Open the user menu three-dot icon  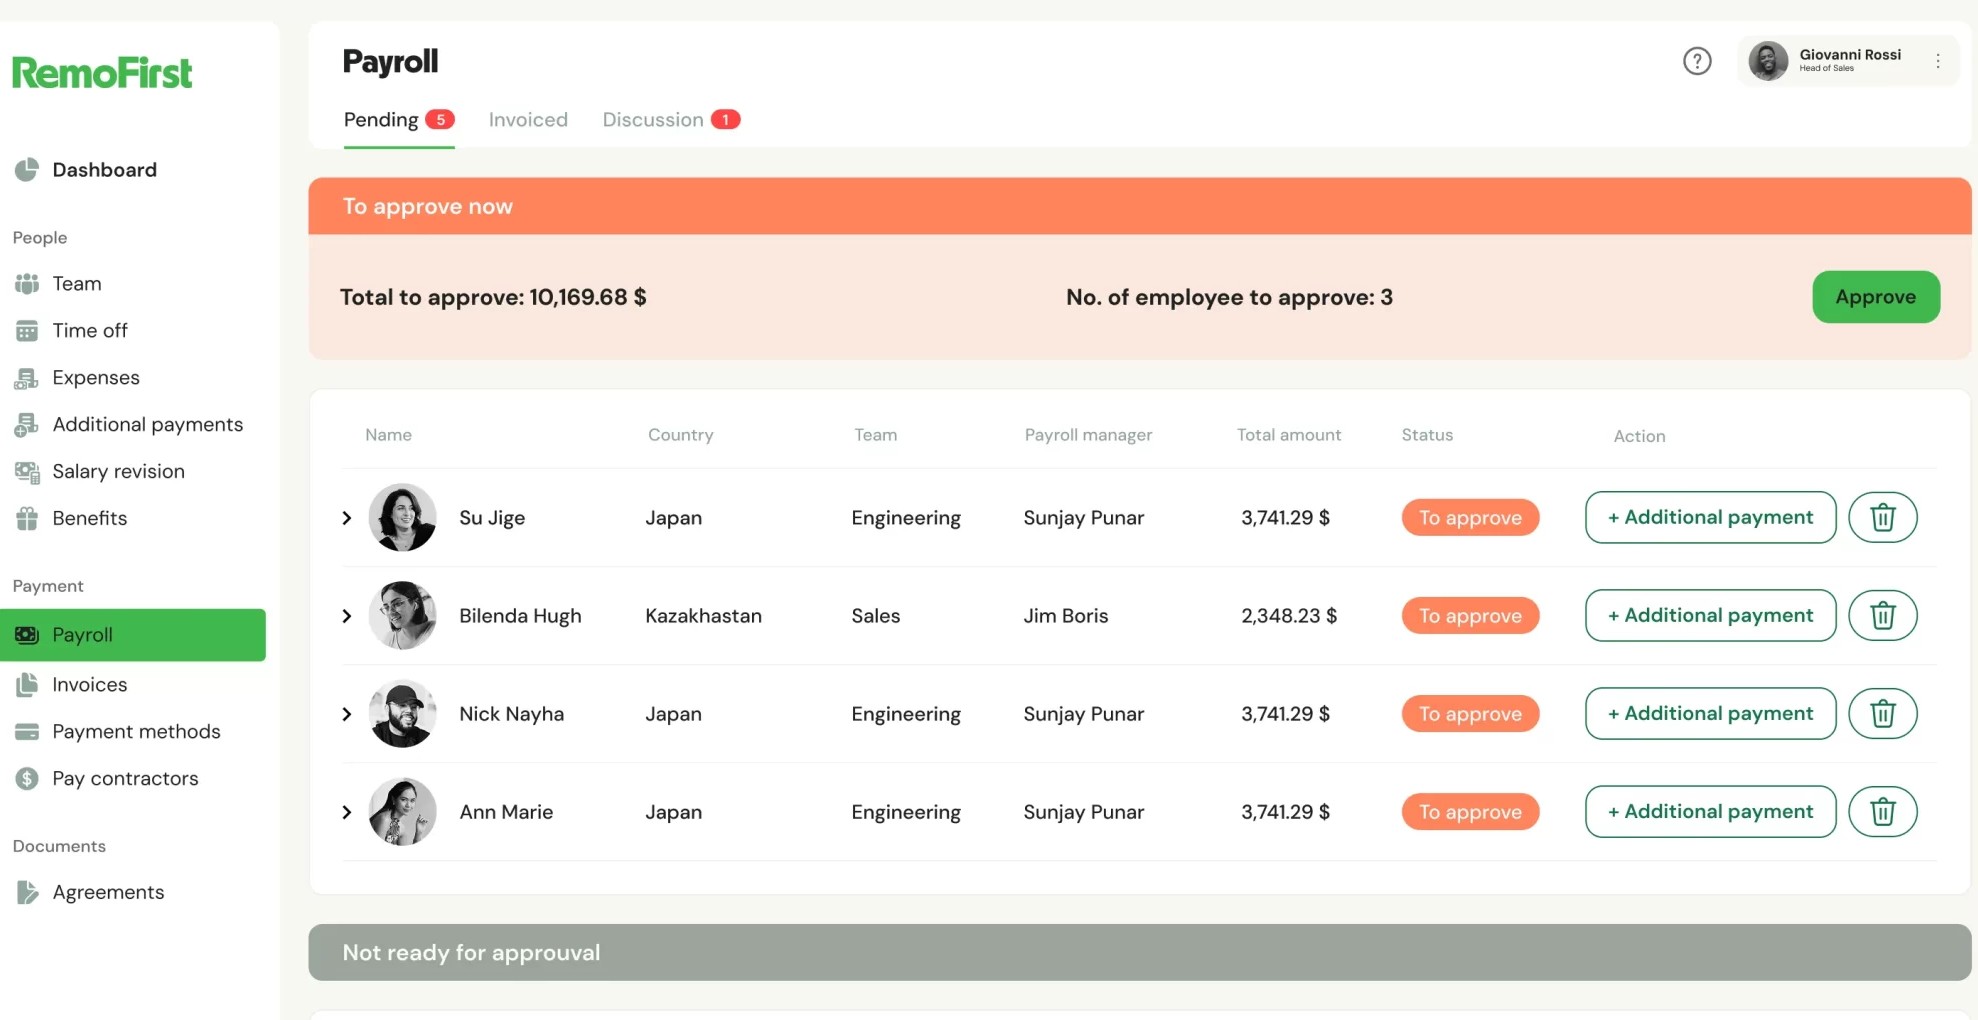[1937, 61]
